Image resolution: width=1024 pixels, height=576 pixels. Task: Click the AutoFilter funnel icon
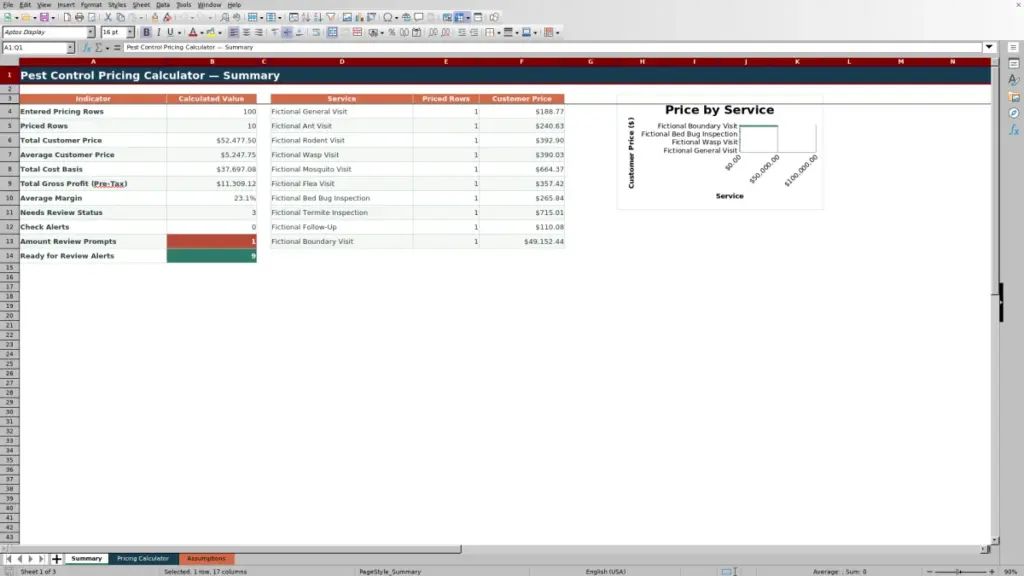(331, 17)
